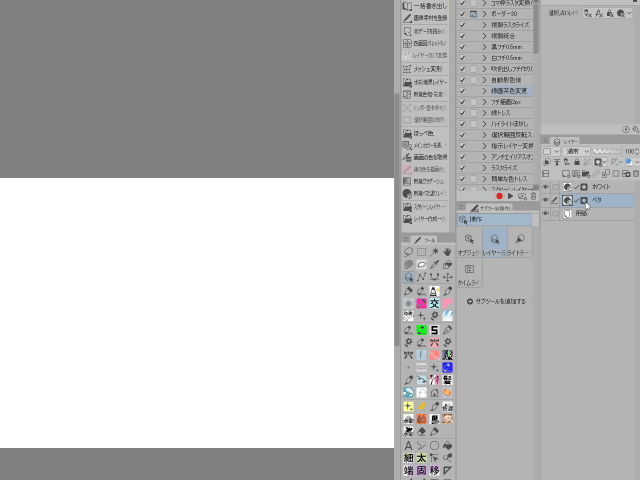Select the black S tool icon

[x=434, y=330]
